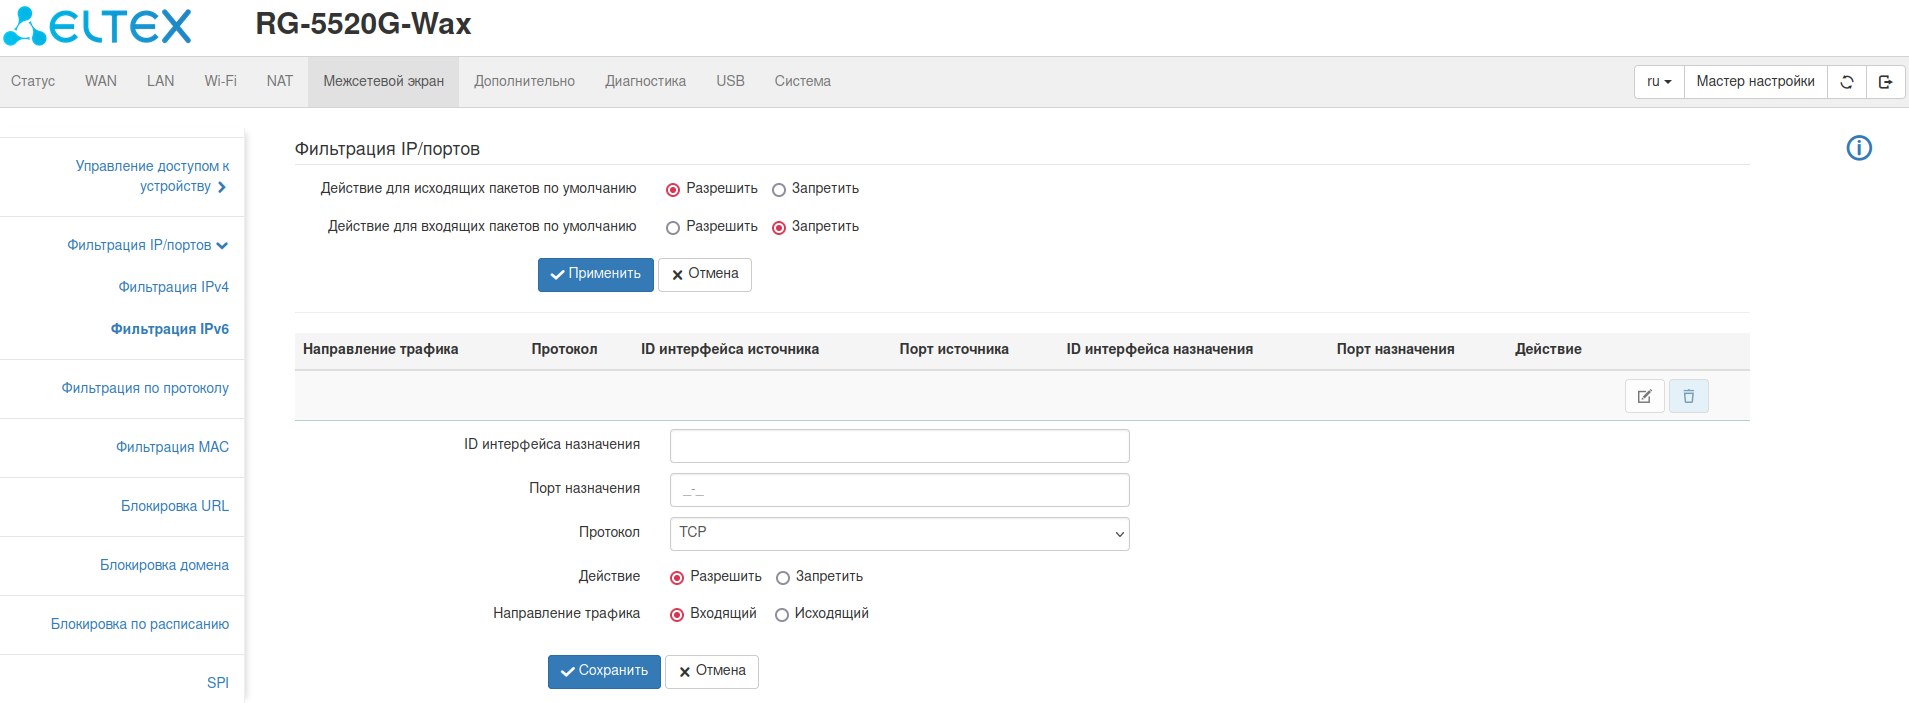The image size is (1909, 703).
Task: Expand Управление доступом к устройству section
Action: click(x=152, y=176)
